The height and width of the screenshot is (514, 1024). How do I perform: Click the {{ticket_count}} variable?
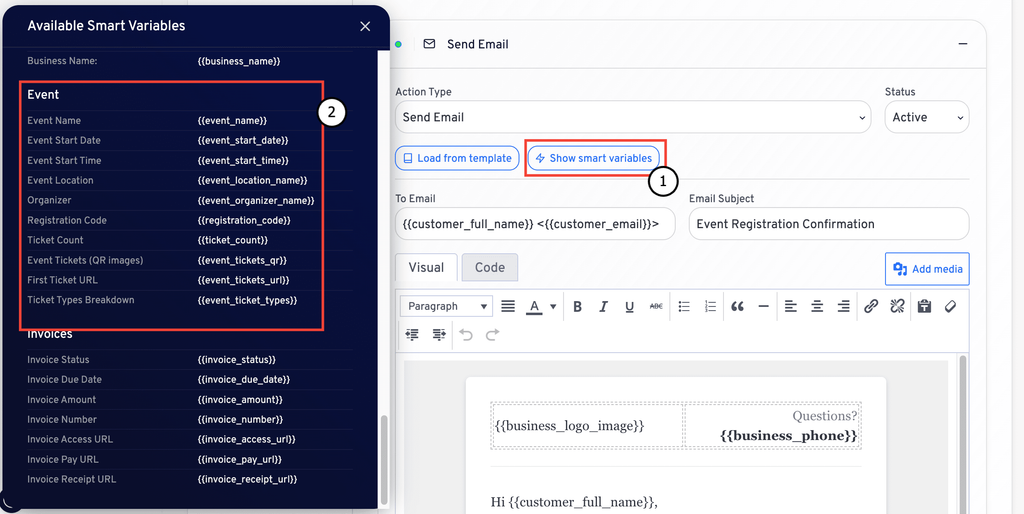click(x=232, y=240)
